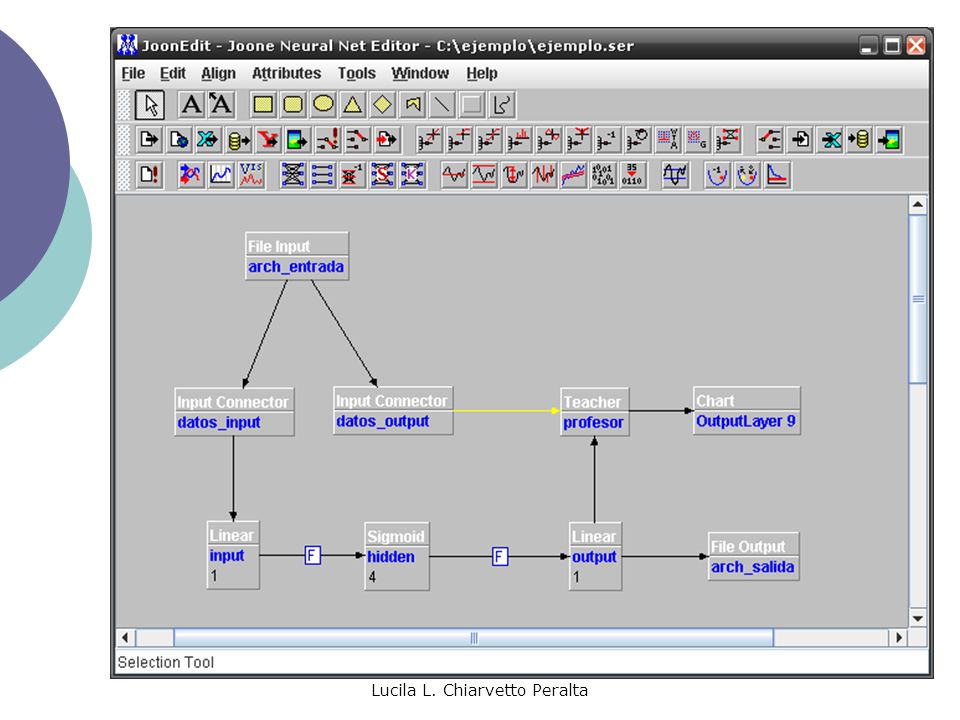Image resolution: width=960 pixels, height=720 pixels.
Task: Add a File Input (page with arrow)
Action: pyautogui.click(x=149, y=140)
